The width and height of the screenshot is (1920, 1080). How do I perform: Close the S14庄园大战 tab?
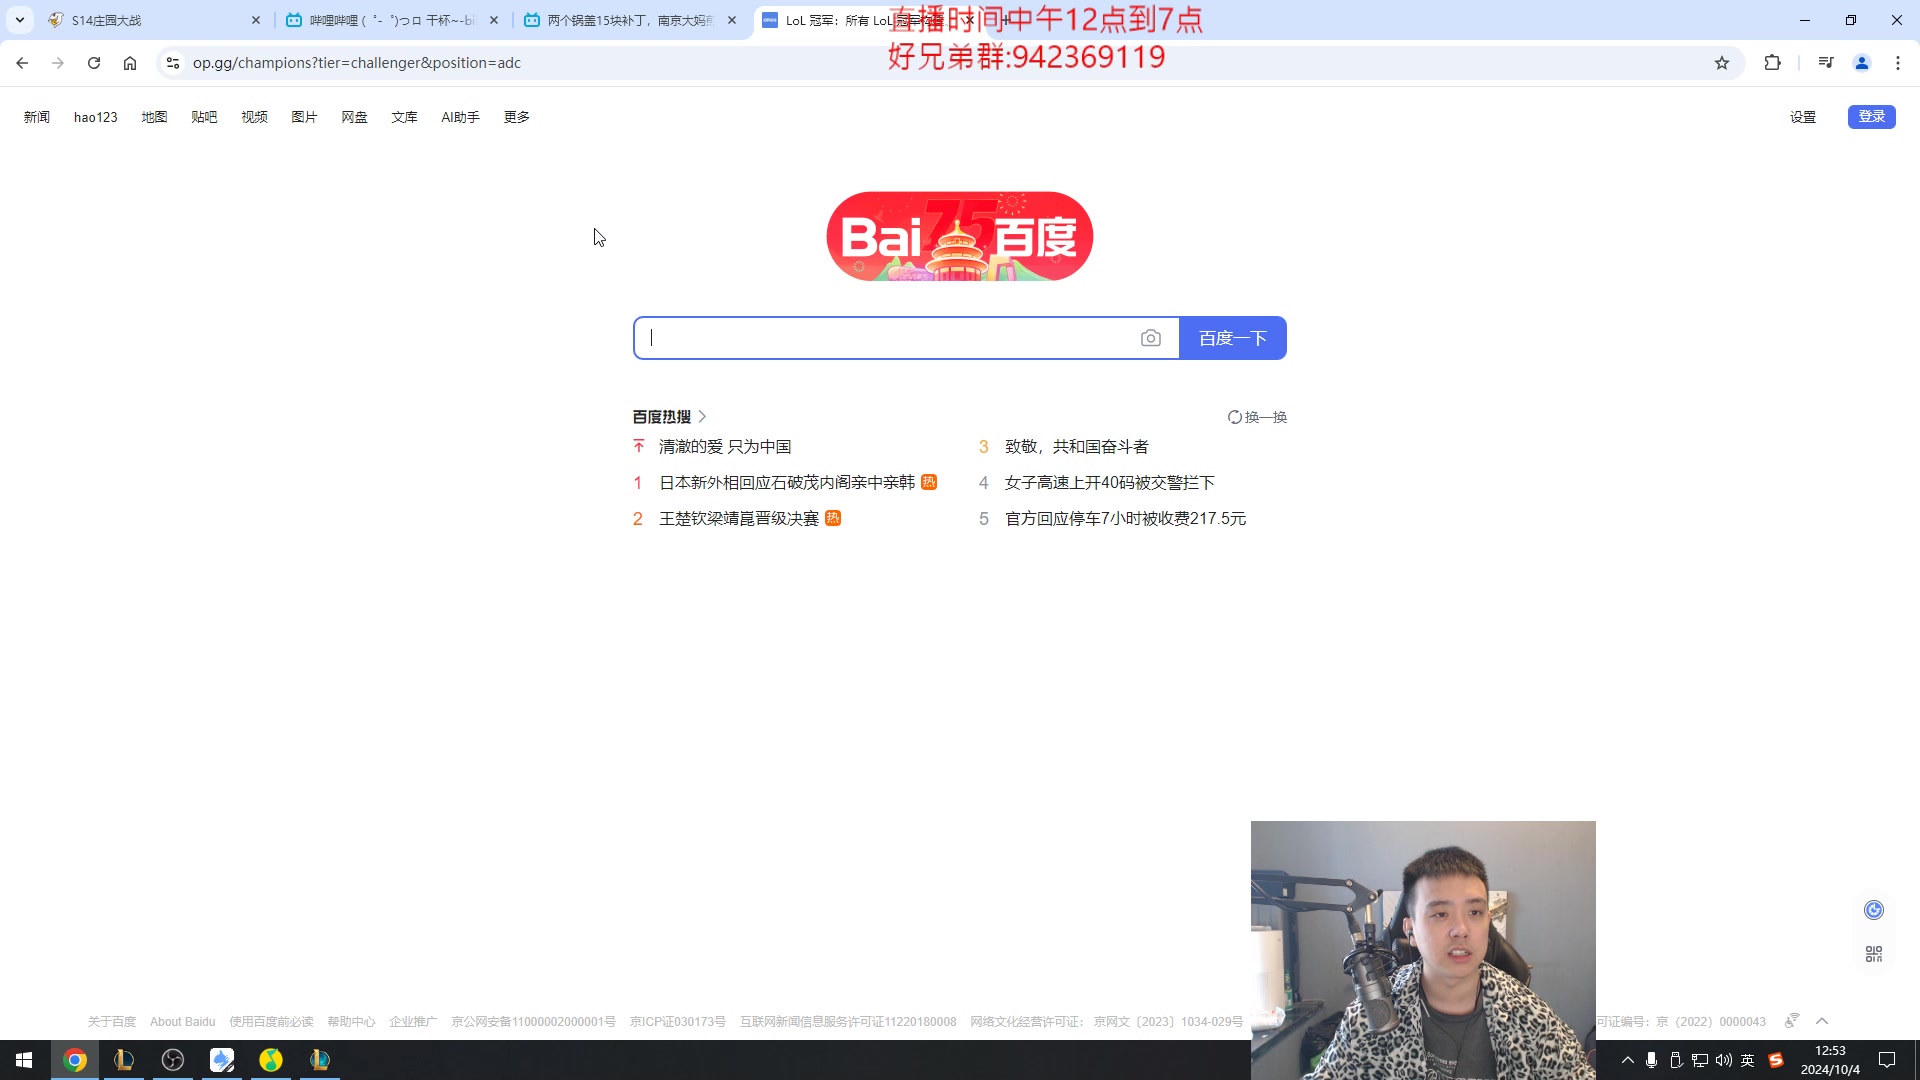click(x=256, y=20)
